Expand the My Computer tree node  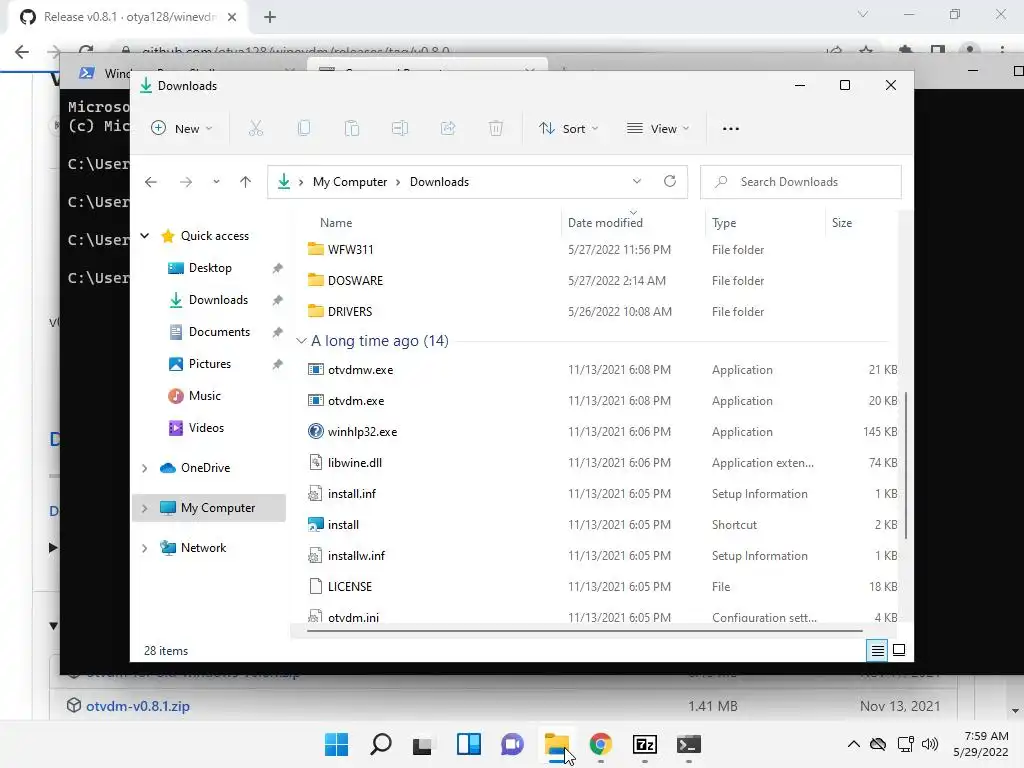(x=145, y=508)
